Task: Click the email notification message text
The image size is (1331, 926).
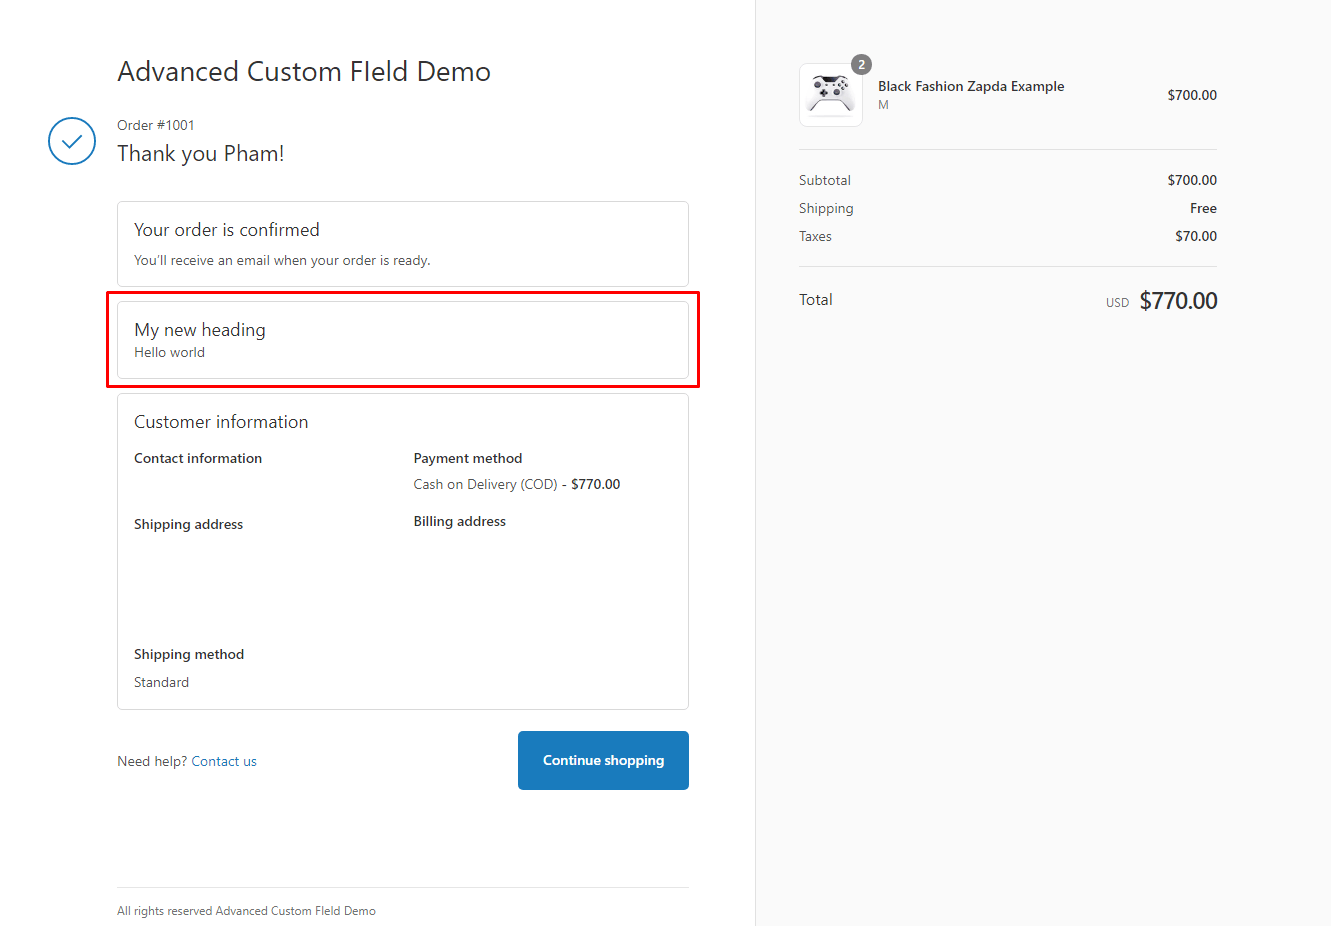Action: (283, 260)
